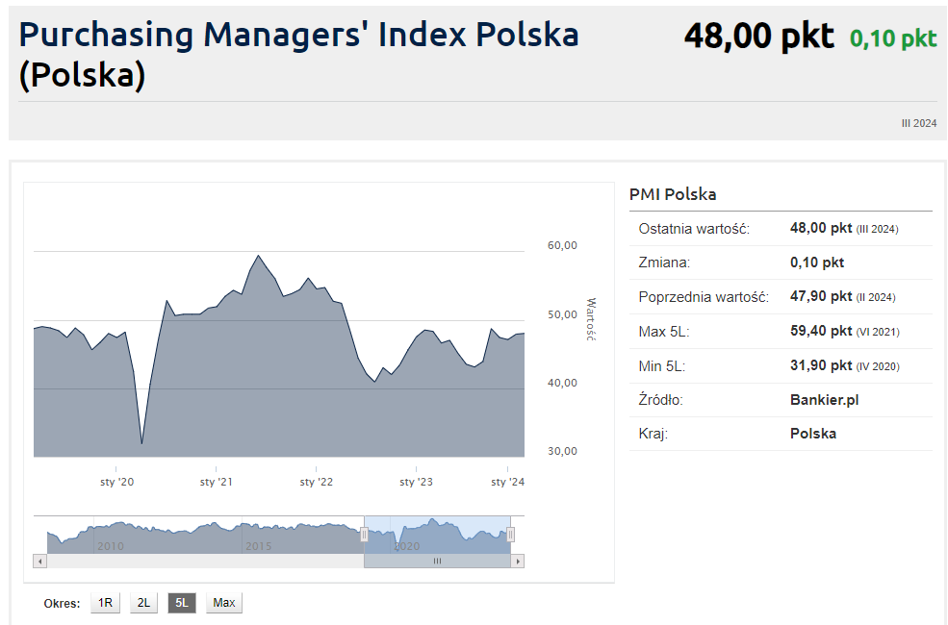The height and width of the screenshot is (625, 948).
Task: Click the navigator scroll right arrow
Action: (517, 561)
